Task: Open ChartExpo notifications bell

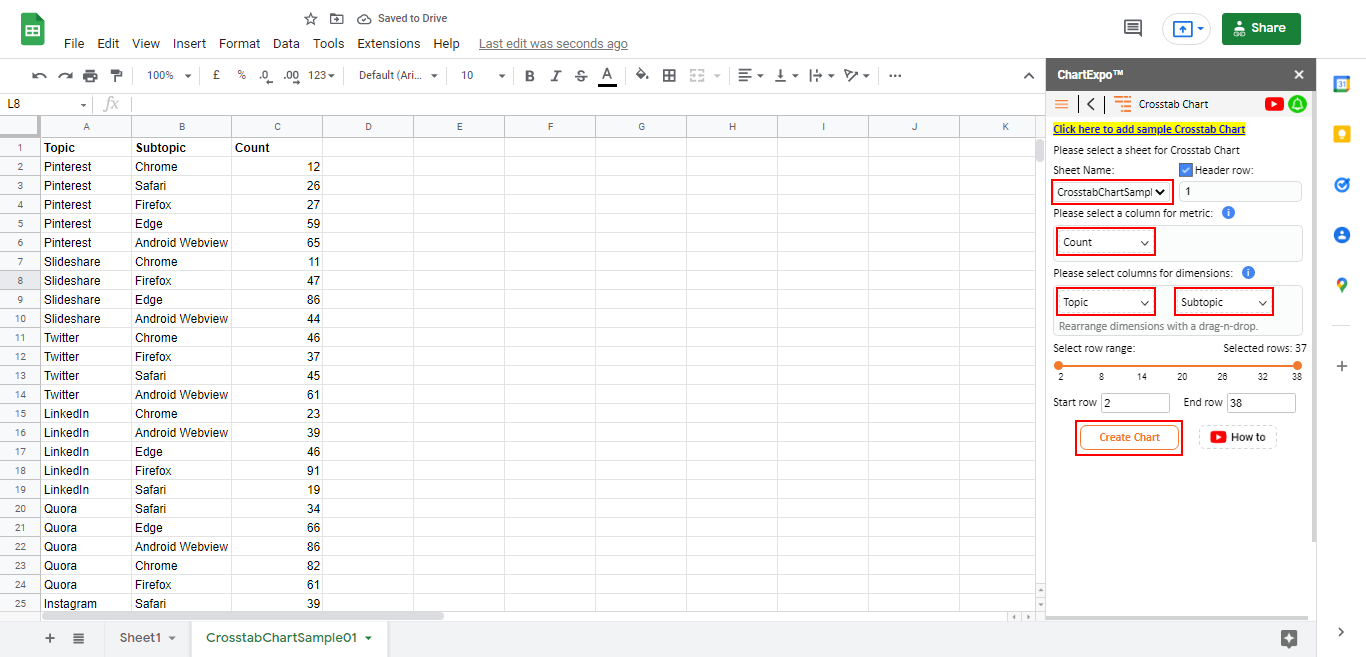Action: click(1298, 104)
